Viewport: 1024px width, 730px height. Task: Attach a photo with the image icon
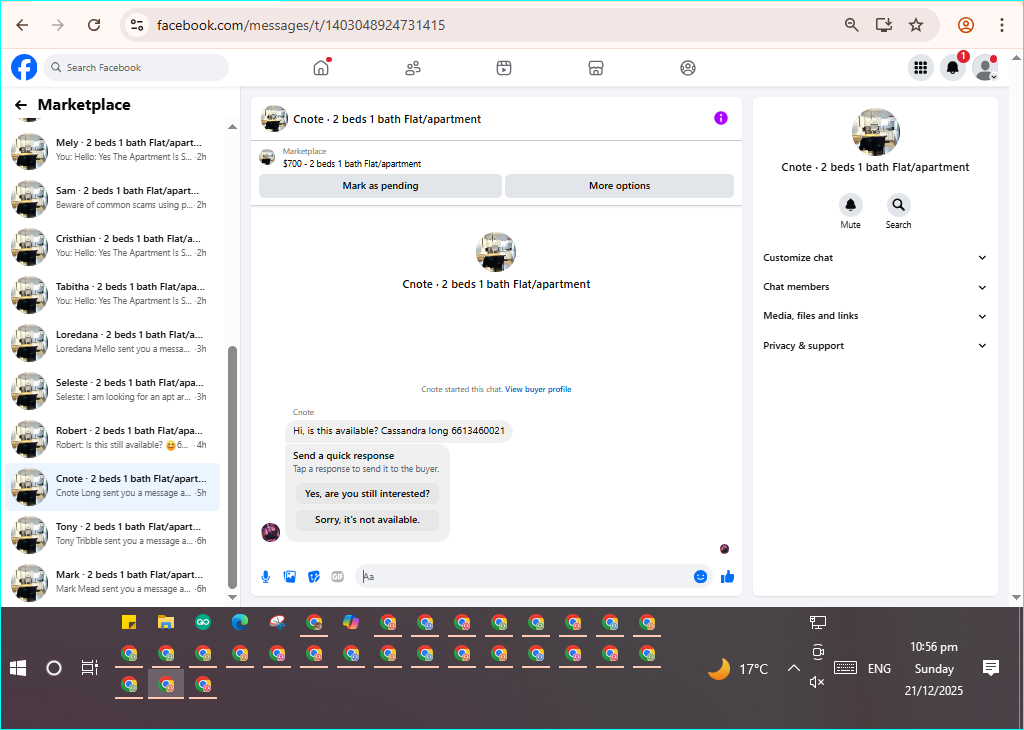pos(290,577)
